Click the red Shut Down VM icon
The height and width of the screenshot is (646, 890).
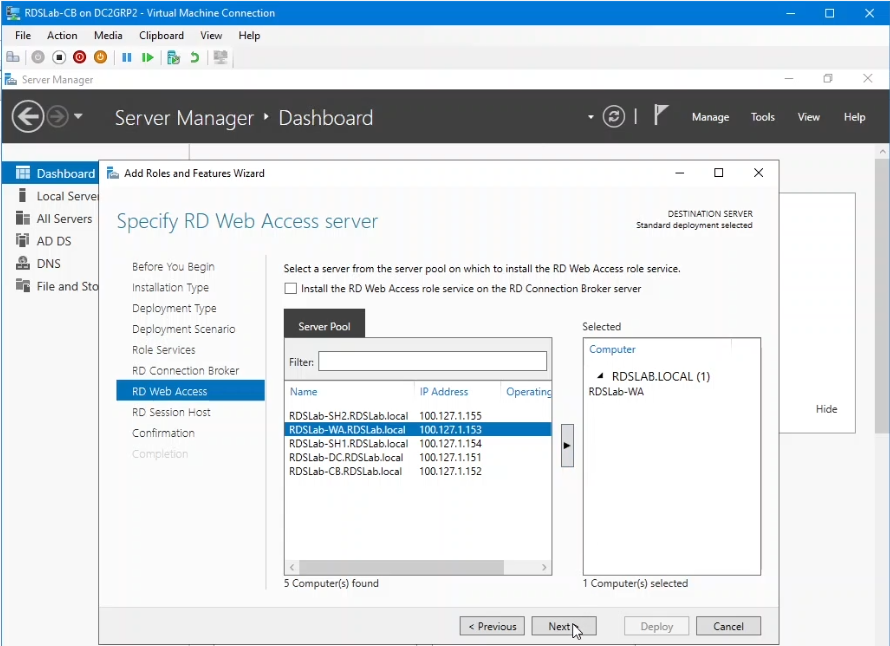tap(79, 57)
